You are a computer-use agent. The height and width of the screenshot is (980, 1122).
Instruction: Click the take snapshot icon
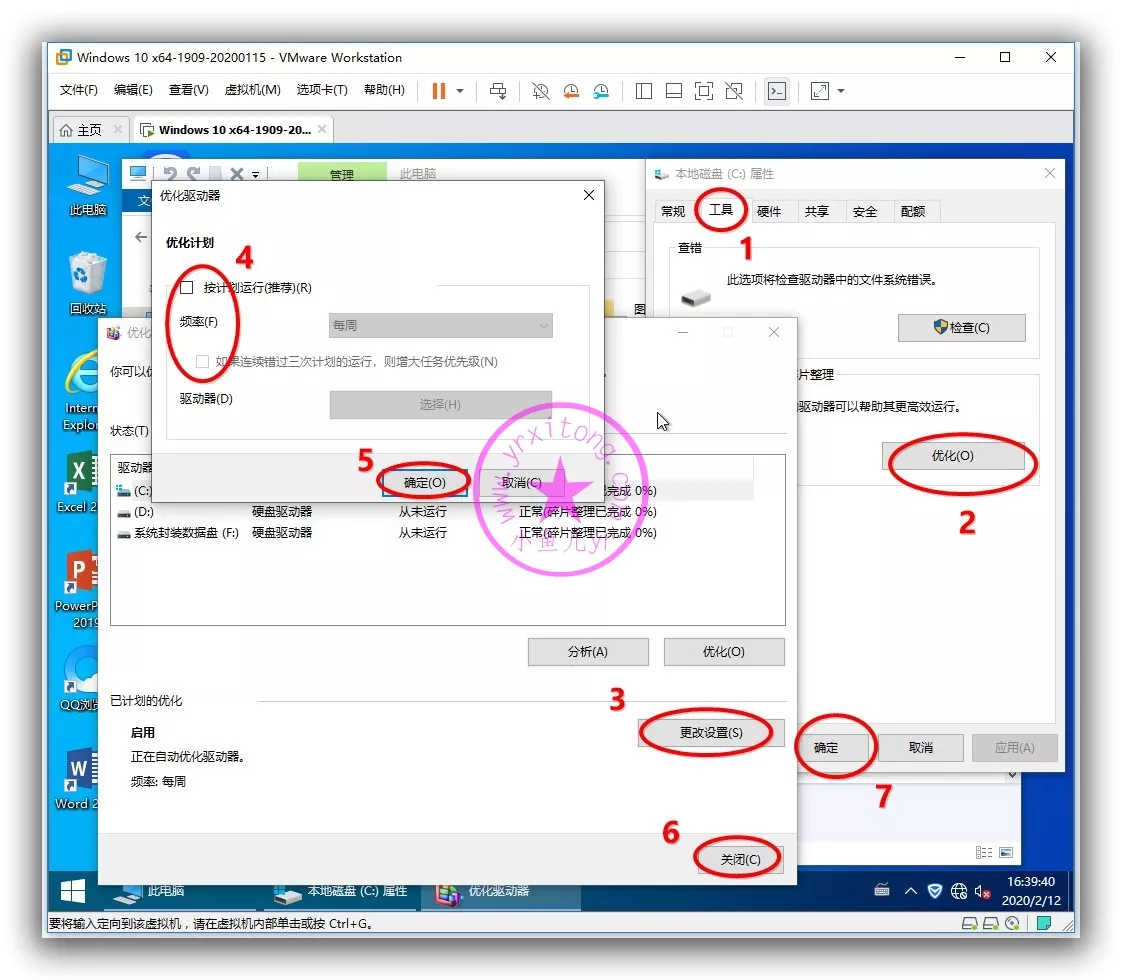[x=540, y=91]
